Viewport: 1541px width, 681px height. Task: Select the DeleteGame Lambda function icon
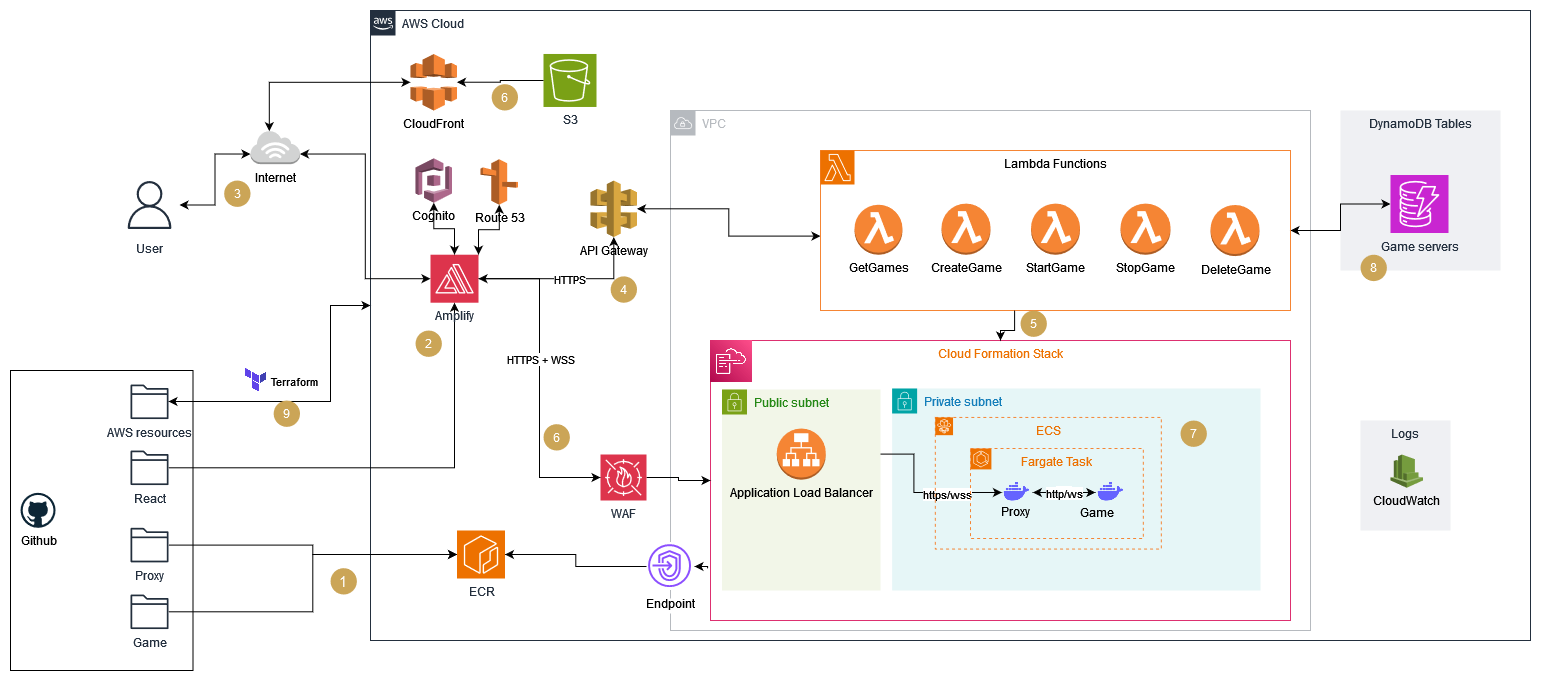(x=1235, y=231)
